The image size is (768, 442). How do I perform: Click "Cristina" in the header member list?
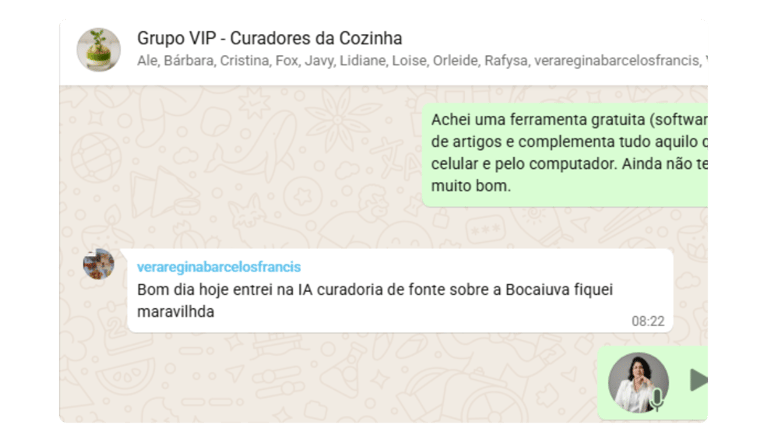[245, 61]
